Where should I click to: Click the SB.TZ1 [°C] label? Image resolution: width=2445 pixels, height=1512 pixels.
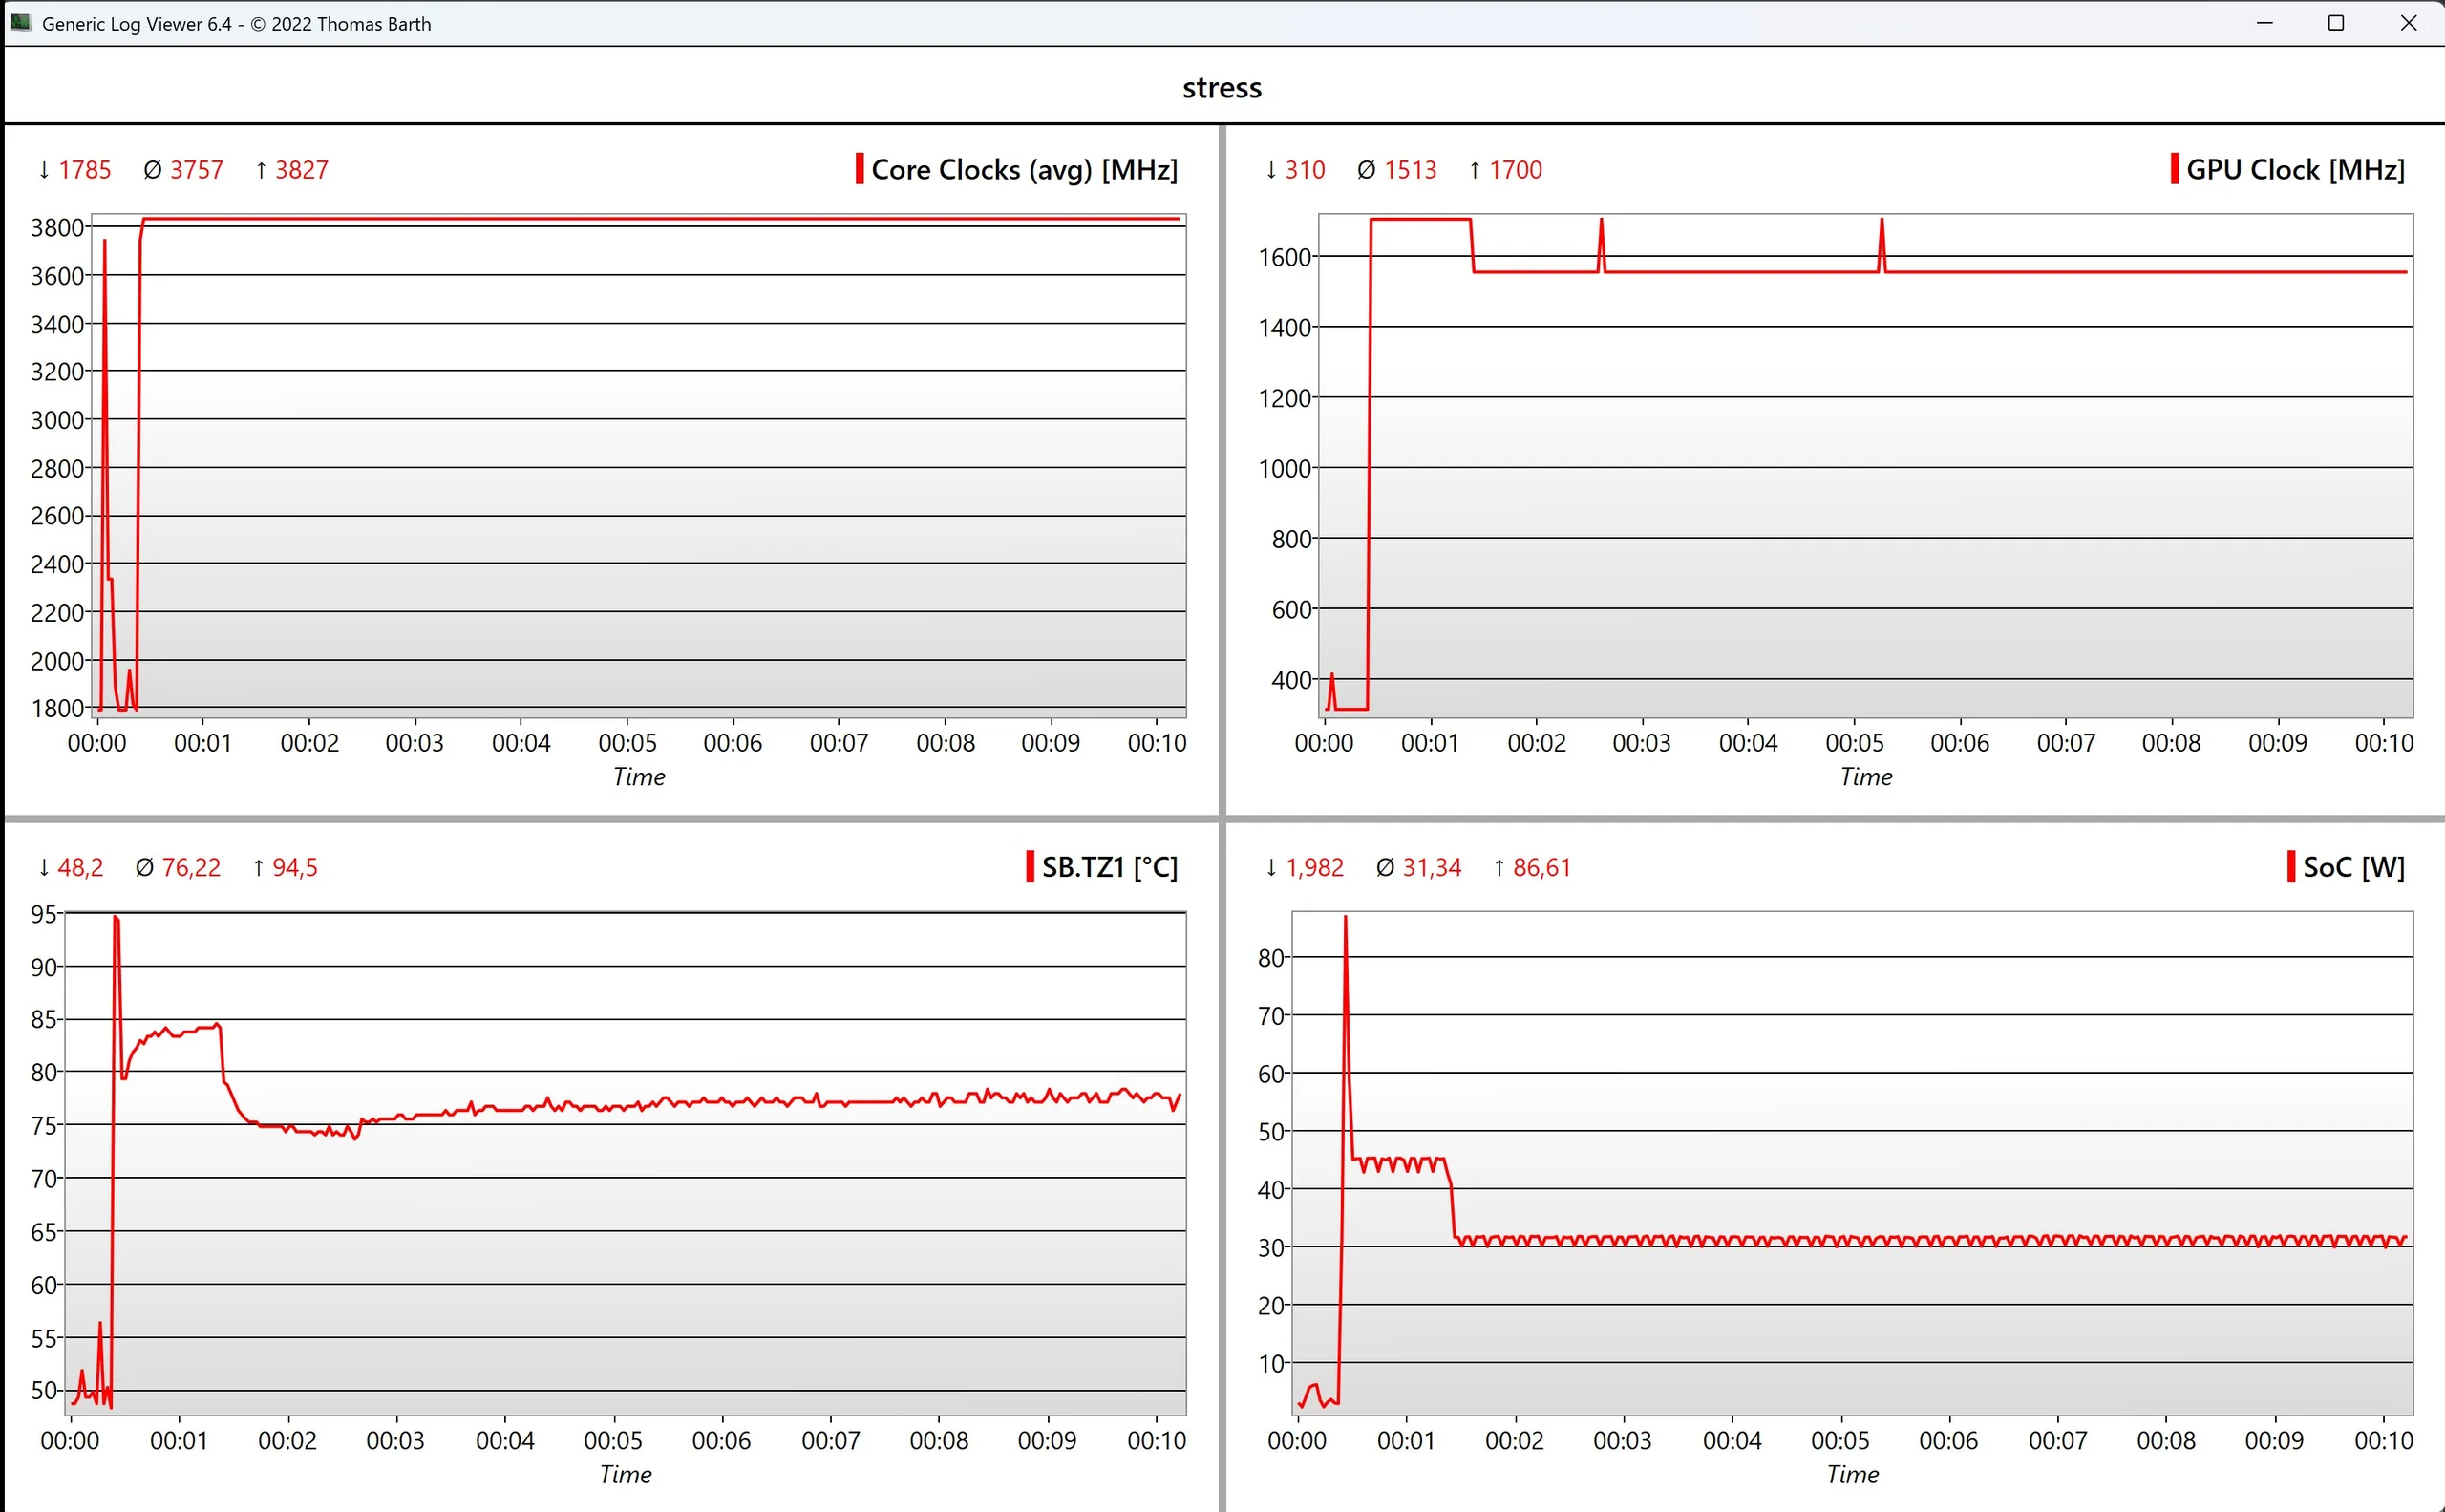pyautogui.click(x=1109, y=867)
